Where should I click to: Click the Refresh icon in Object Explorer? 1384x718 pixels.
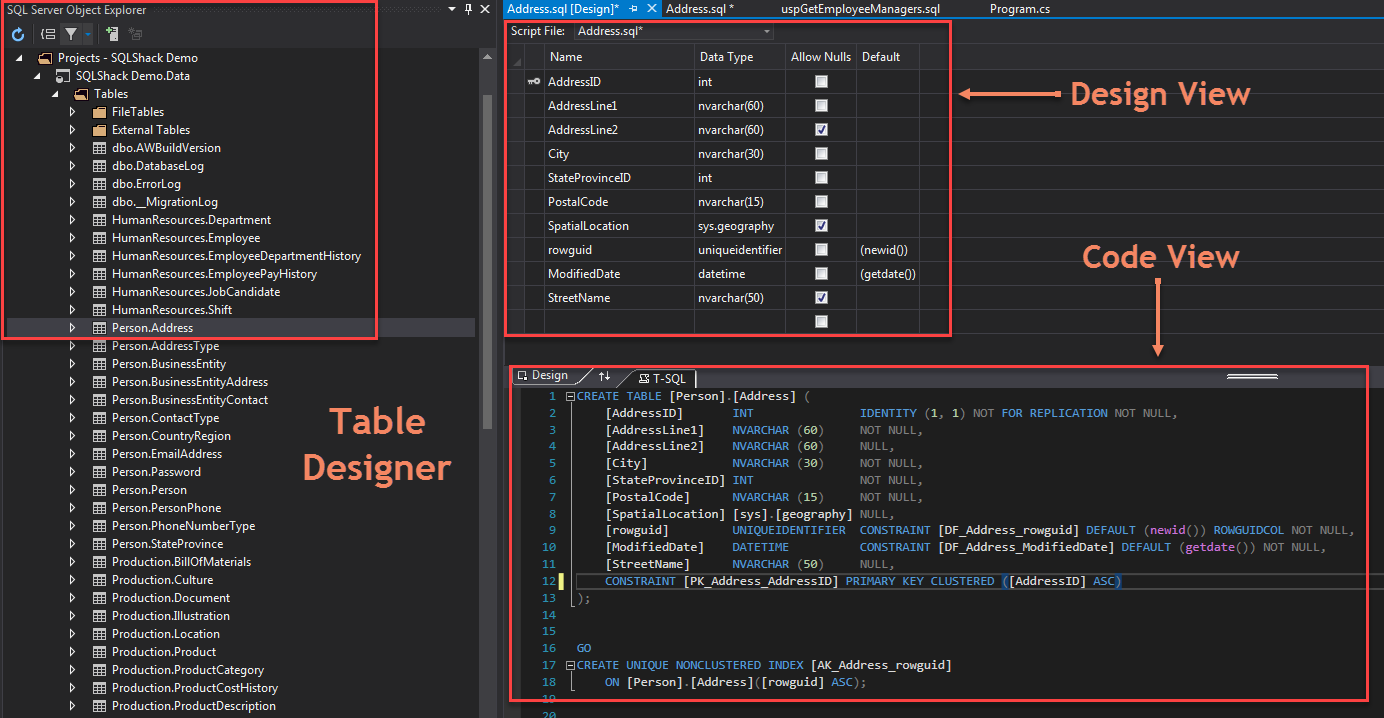click(x=18, y=34)
